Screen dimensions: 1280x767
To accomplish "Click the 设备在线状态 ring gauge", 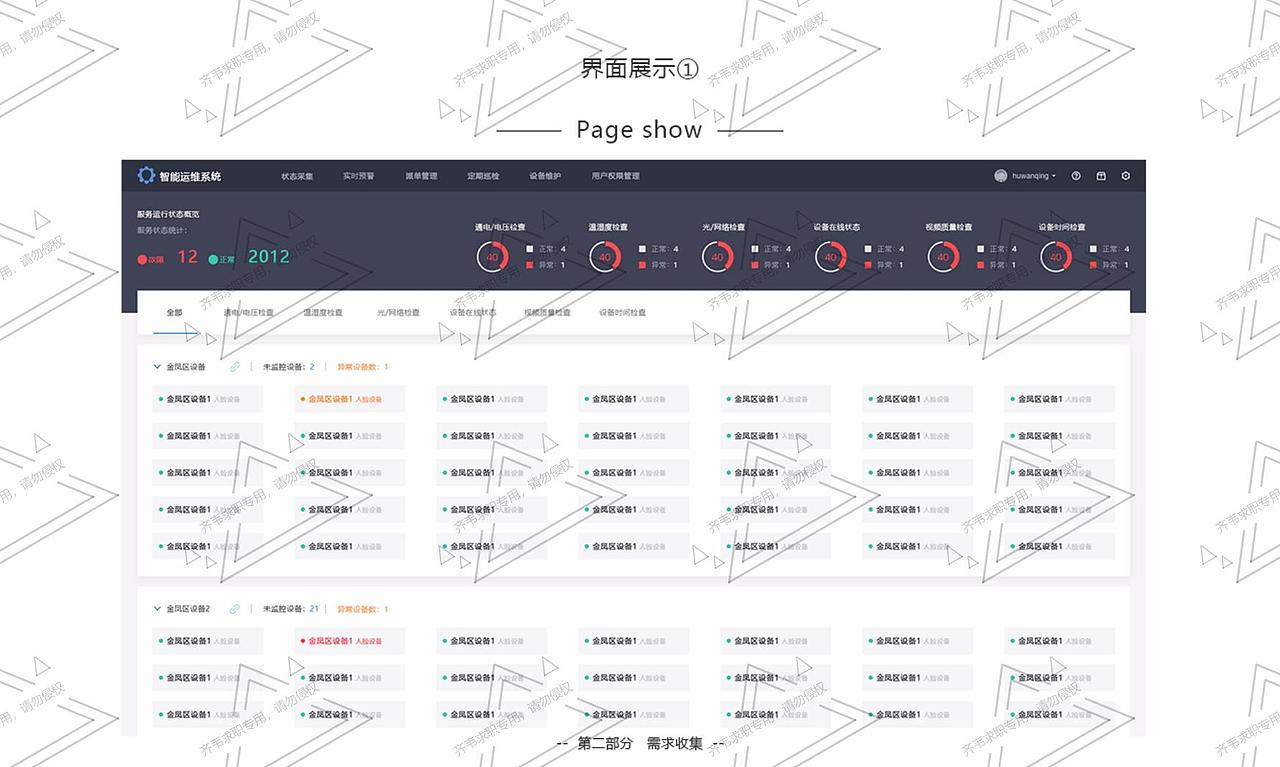I will click(830, 257).
